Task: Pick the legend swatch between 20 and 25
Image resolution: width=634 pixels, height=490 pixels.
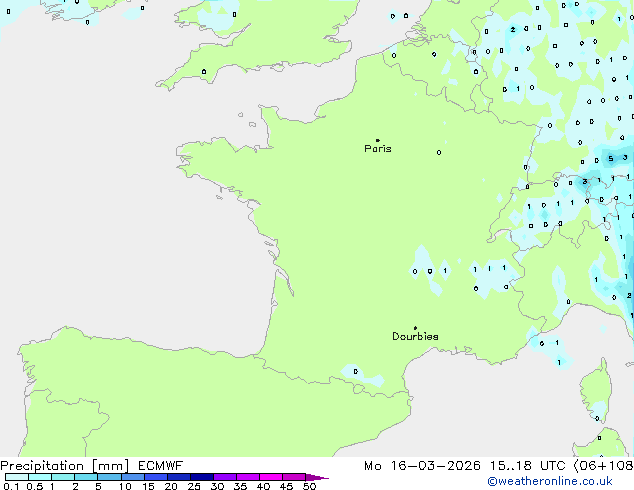Action: (178, 477)
